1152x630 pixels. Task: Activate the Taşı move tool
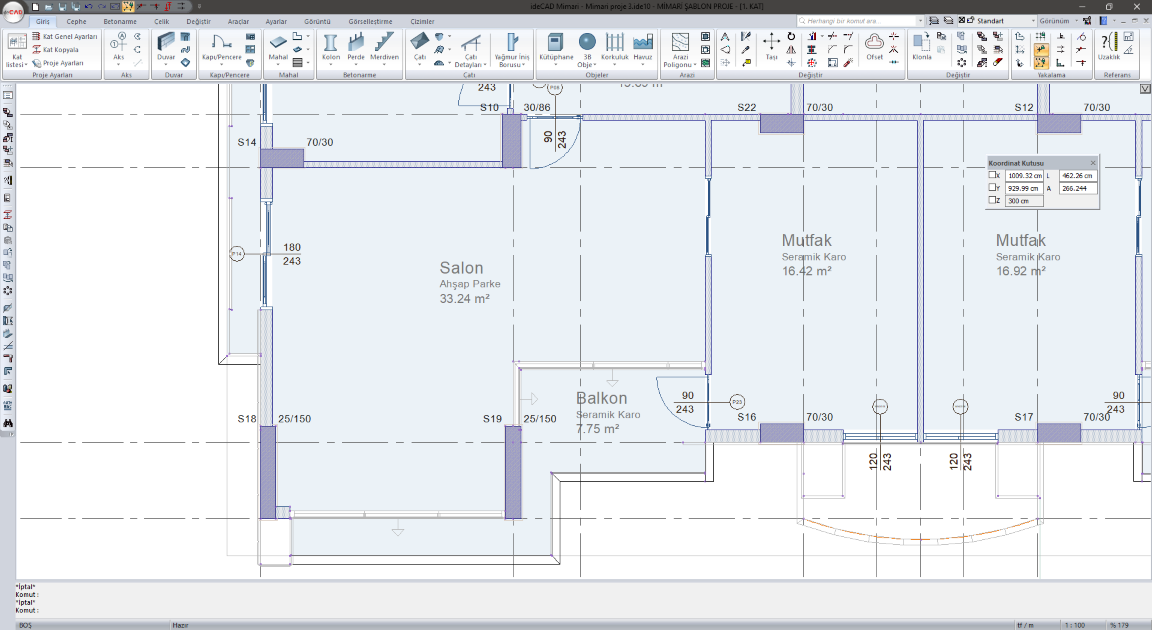[772, 45]
